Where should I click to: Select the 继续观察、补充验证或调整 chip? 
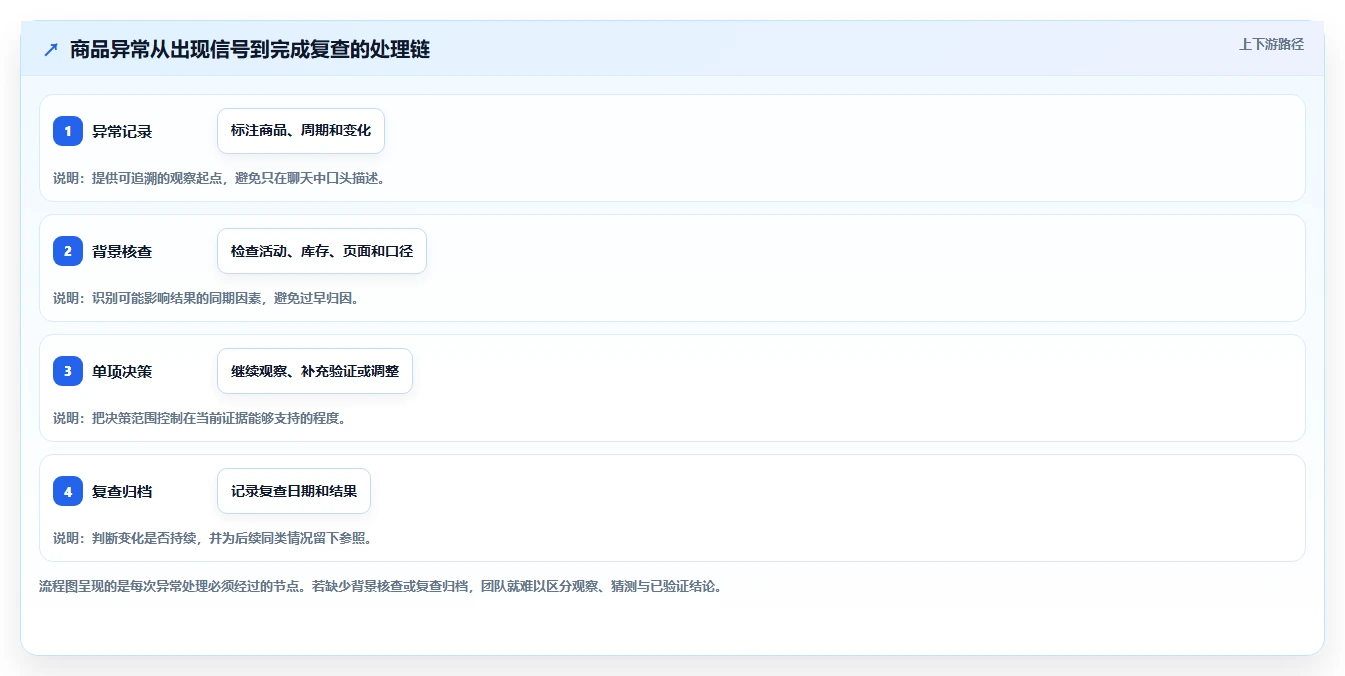pos(315,371)
